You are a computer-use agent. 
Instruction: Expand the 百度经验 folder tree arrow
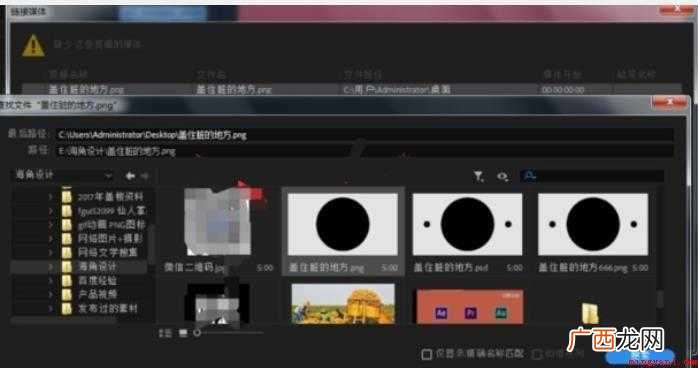(x=51, y=281)
